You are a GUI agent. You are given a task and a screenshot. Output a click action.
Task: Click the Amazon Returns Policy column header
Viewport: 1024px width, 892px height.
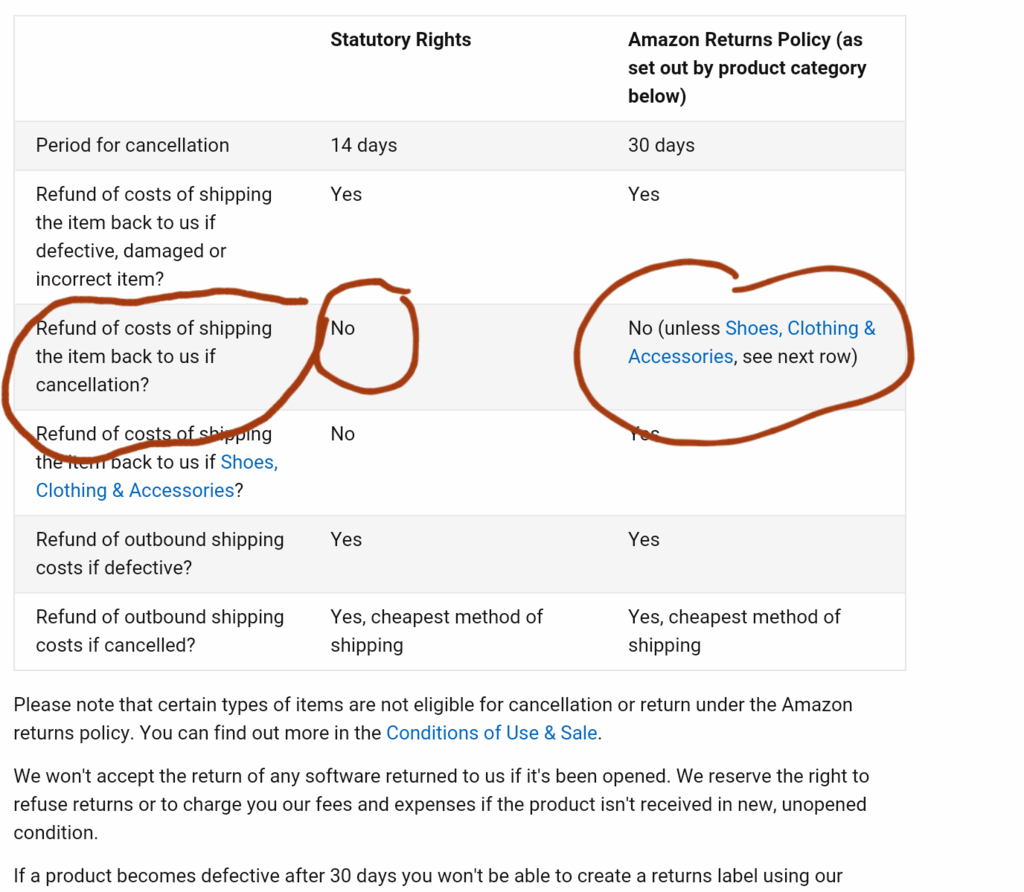(747, 68)
